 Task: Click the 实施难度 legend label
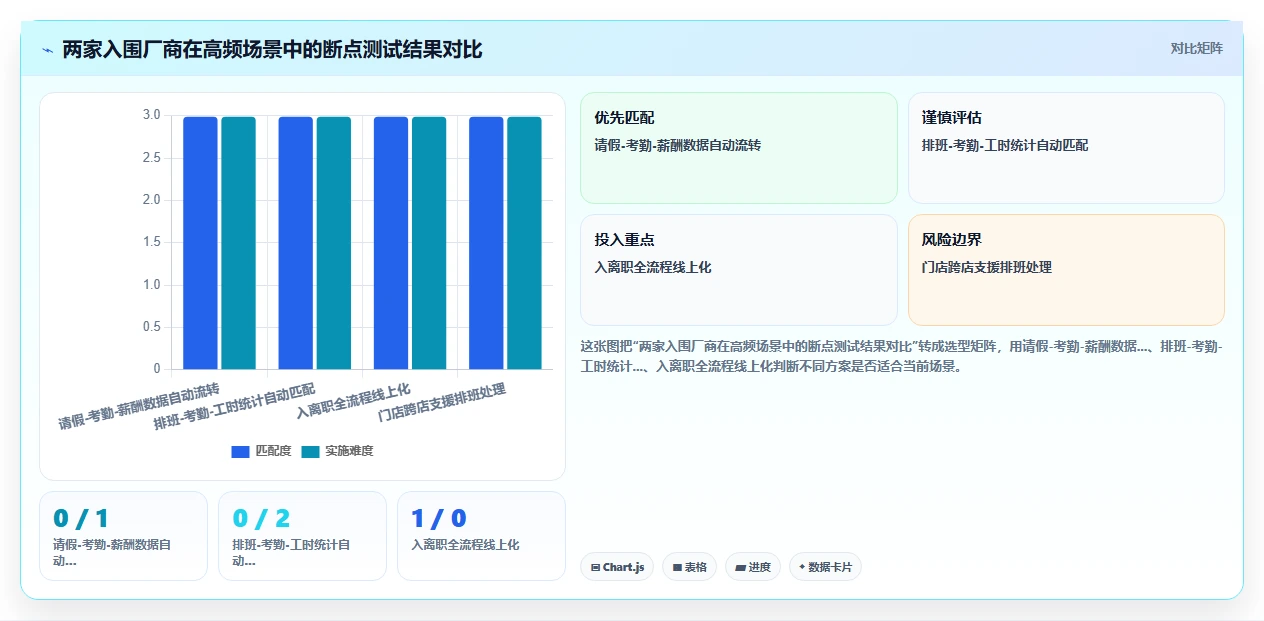point(349,452)
